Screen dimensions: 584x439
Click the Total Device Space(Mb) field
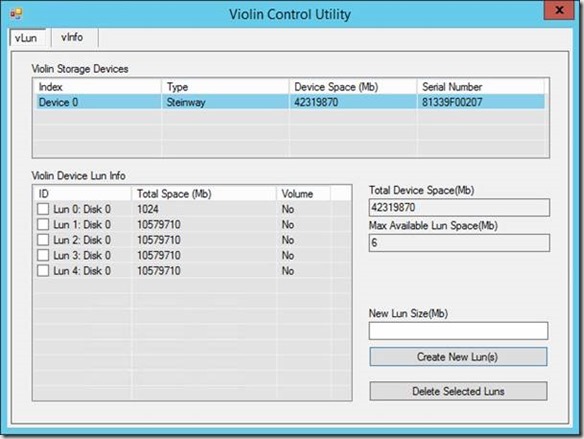(459, 207)
